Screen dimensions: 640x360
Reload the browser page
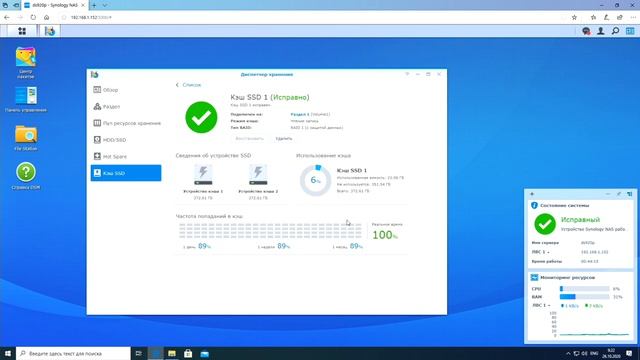tap(33, 18)
